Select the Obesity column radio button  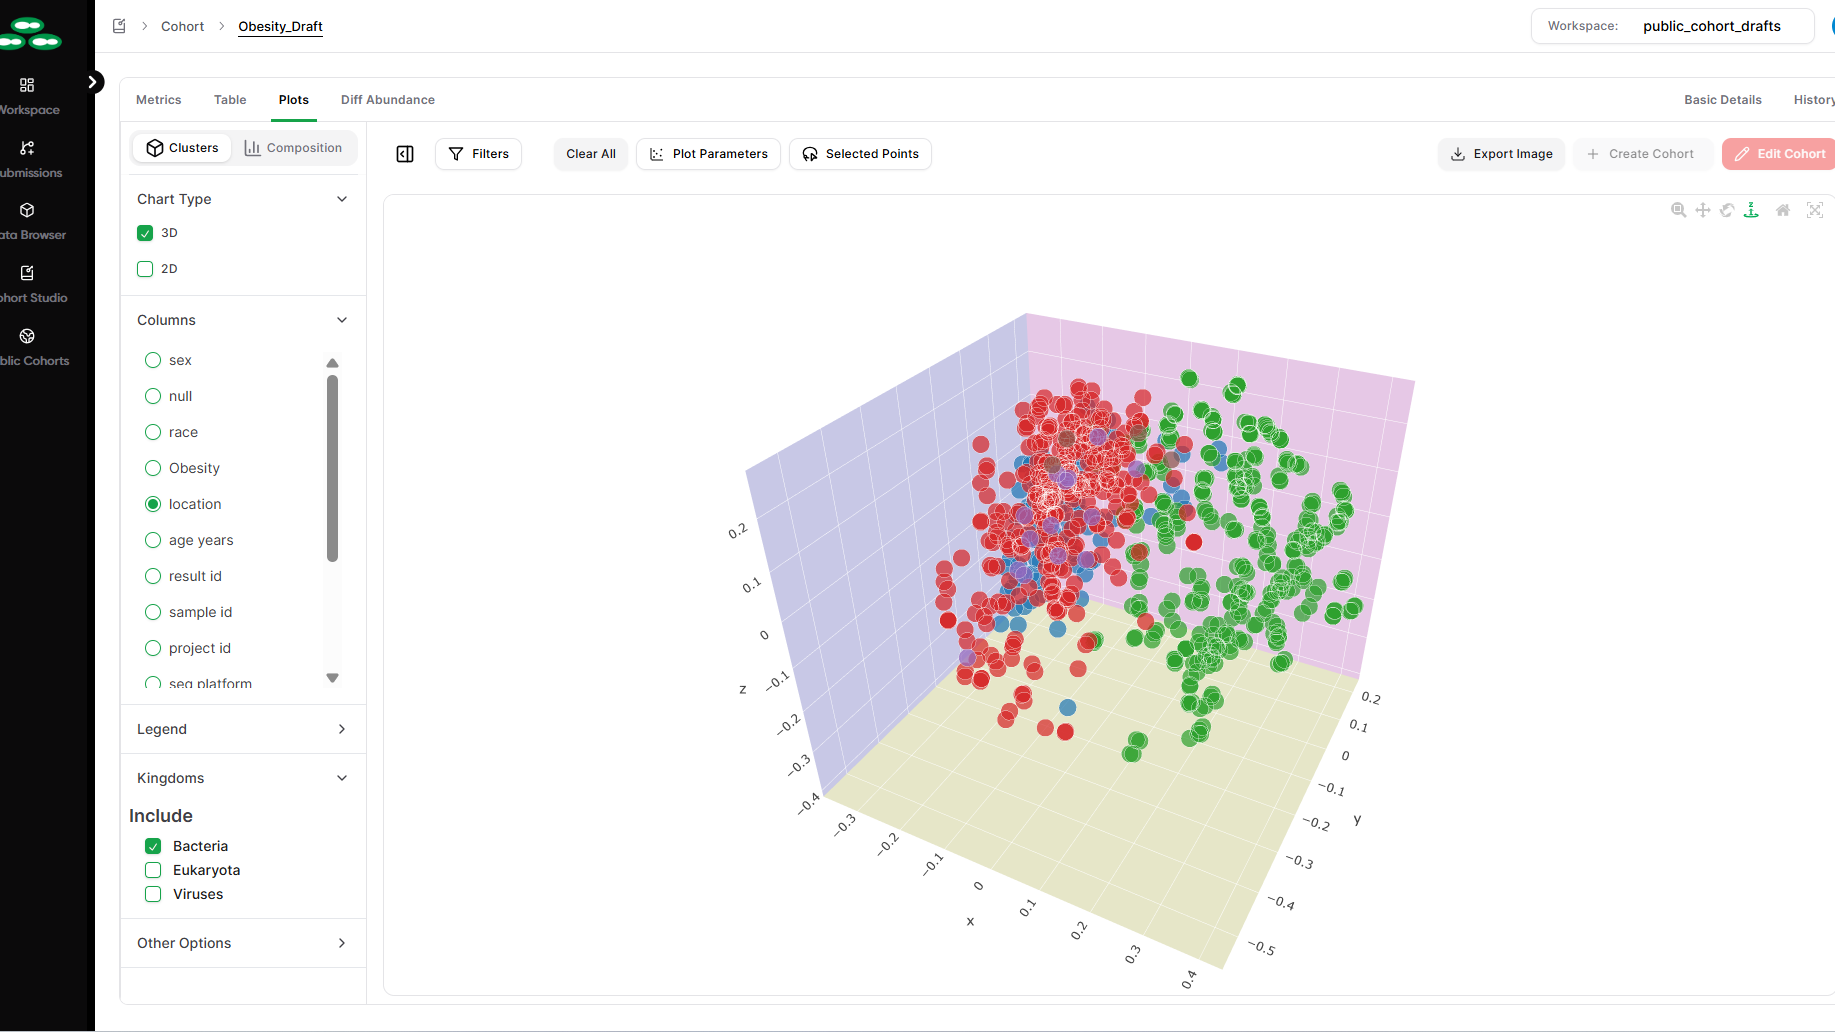(x=153, y=468)
